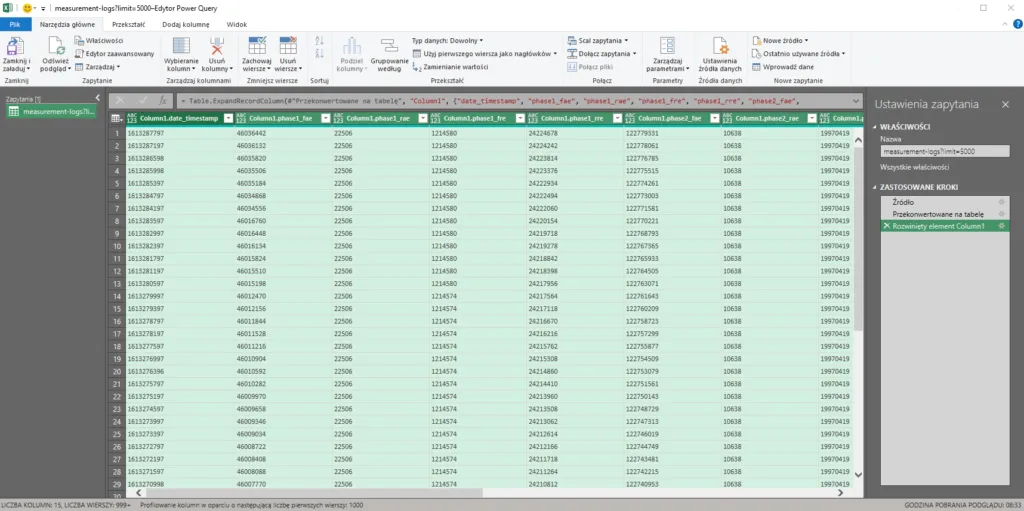The image size is (1024, 511).
Task: Open filter dropdown for Column1.phase1_fae
Action: pos(325,118)
